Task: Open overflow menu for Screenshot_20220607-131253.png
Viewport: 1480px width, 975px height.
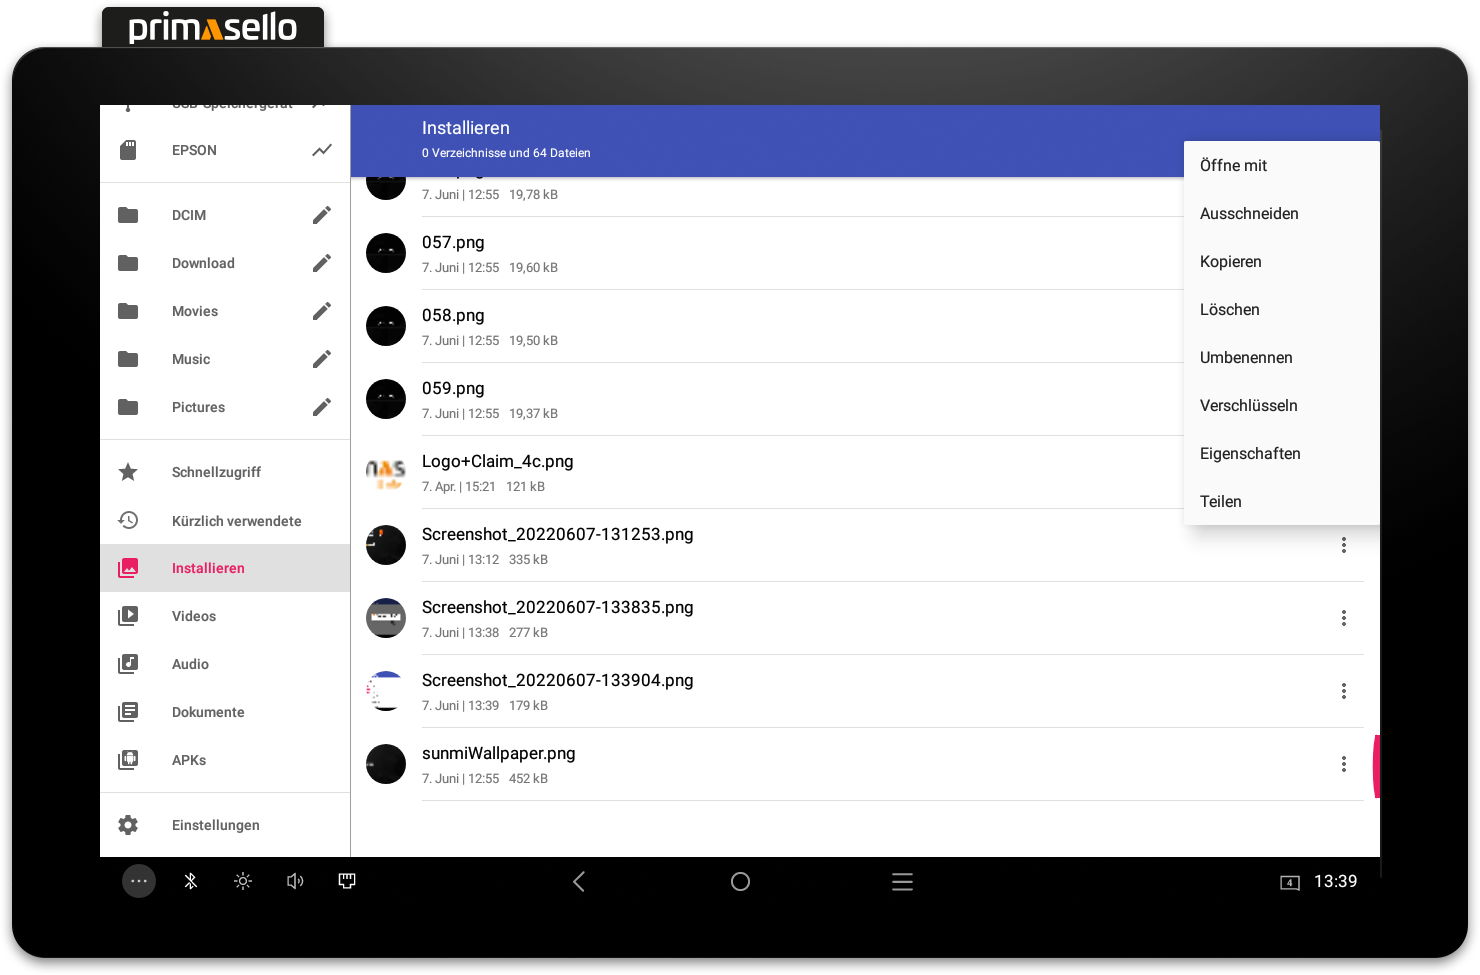Action: (1344, 545)
